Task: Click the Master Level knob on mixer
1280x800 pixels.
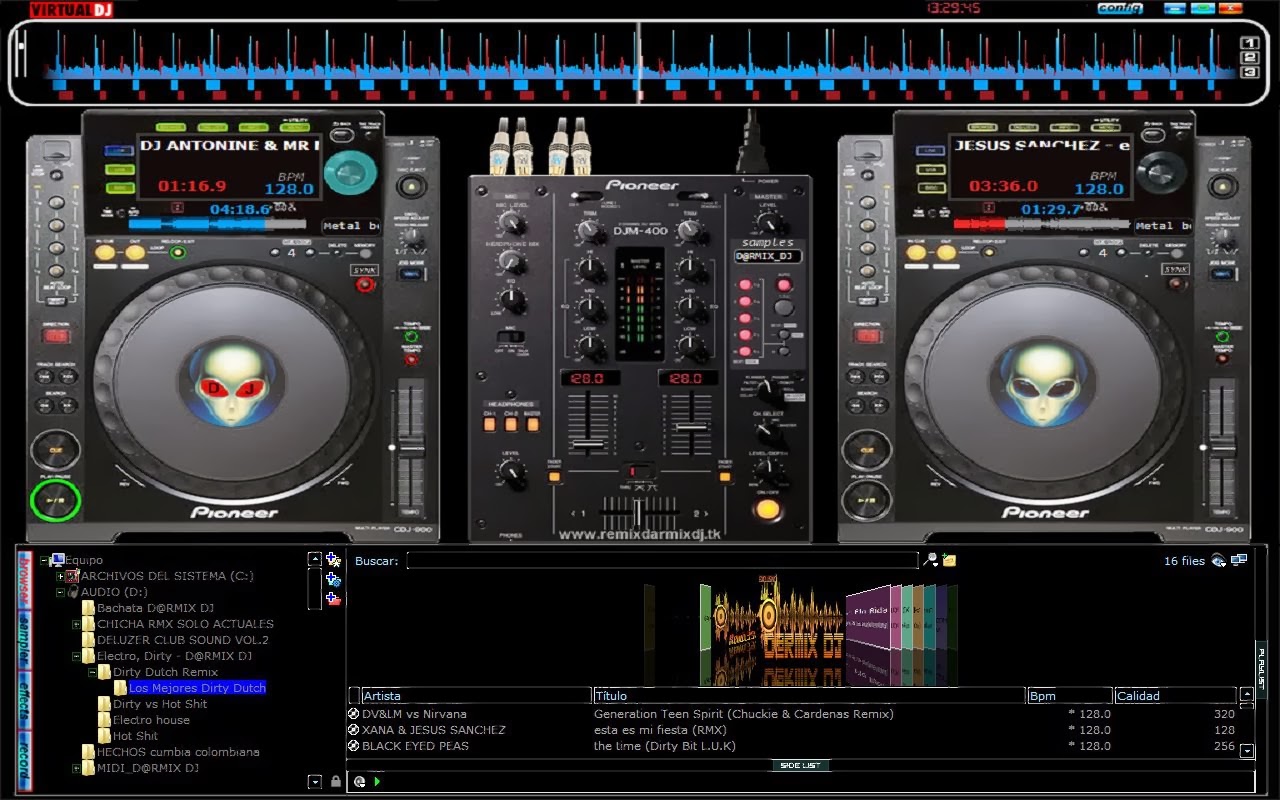Action: (x=768, y=222)
